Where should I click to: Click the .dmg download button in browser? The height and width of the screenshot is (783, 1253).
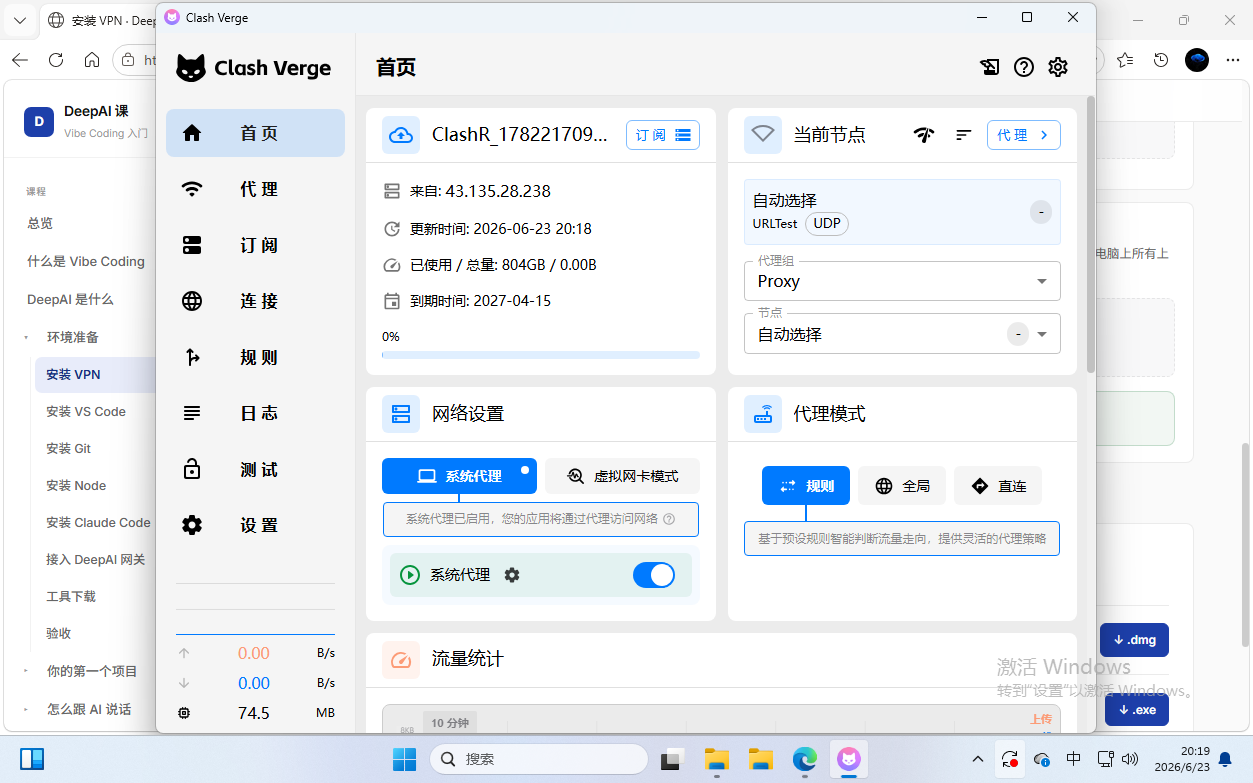1134,640
